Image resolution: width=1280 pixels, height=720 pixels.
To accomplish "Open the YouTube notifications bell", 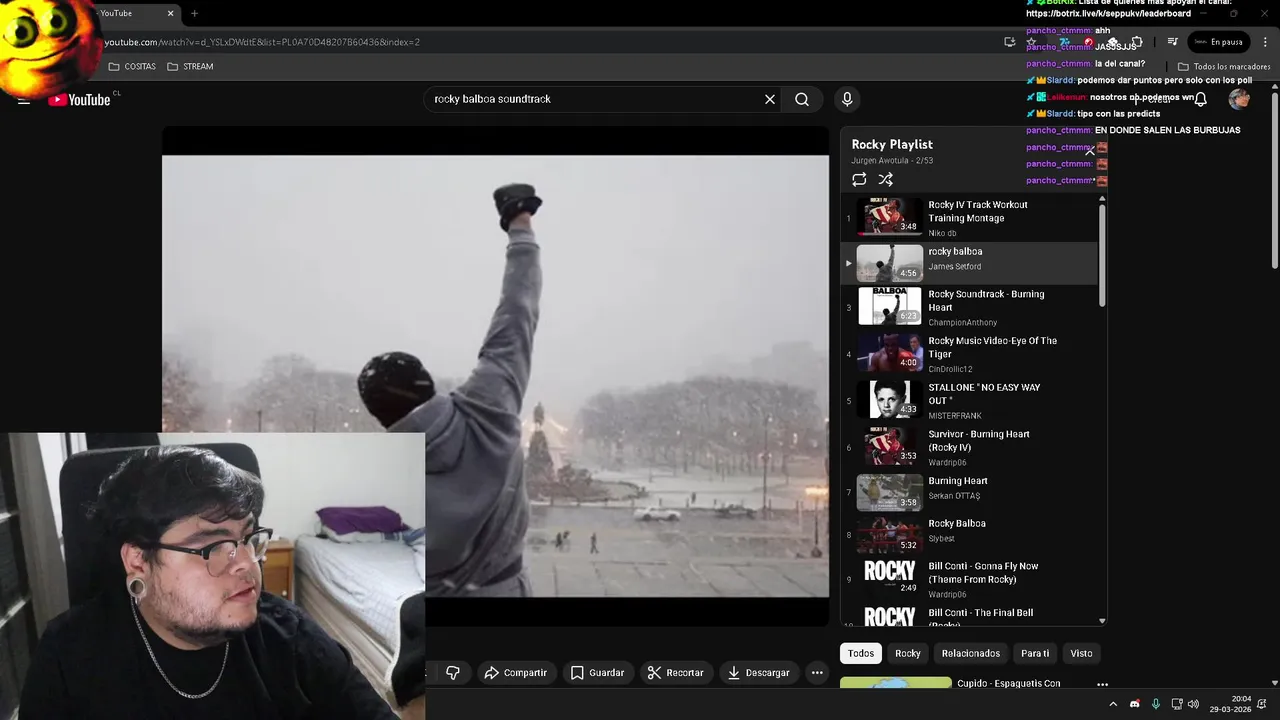I will [1201, 99].
